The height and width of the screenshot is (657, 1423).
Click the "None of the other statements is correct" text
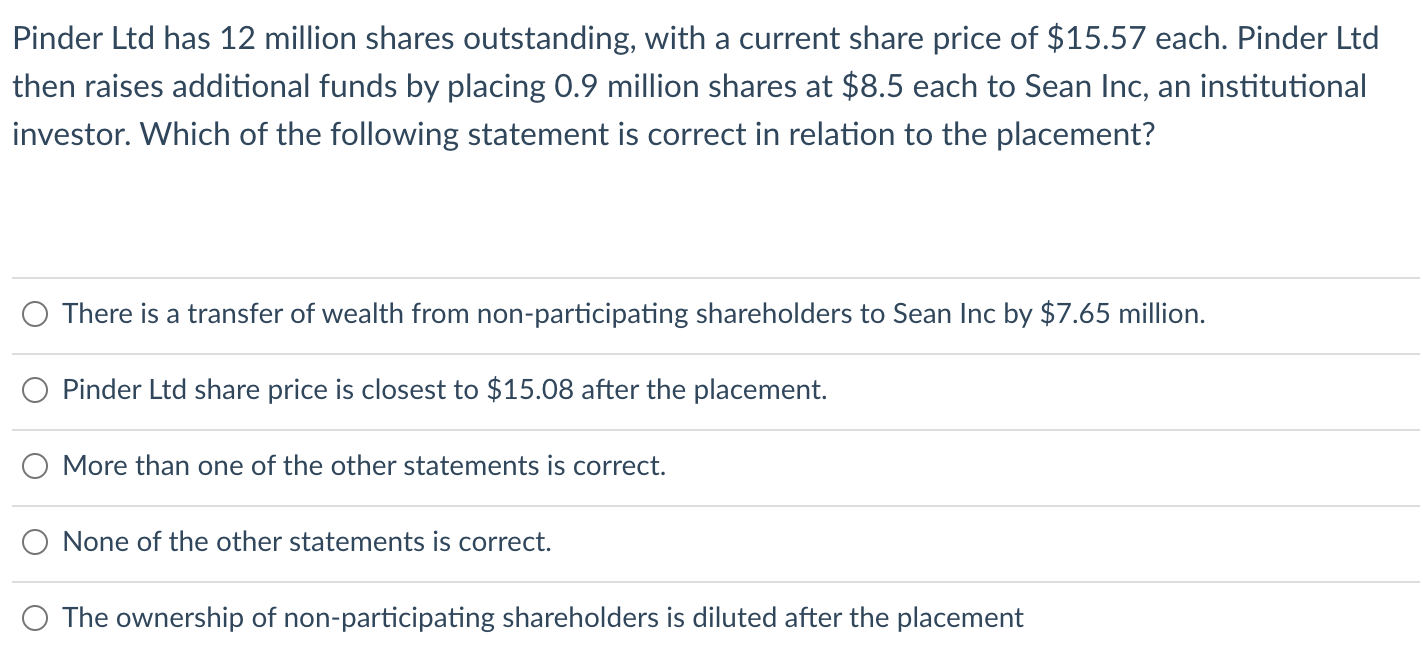(x=307, y=542)
